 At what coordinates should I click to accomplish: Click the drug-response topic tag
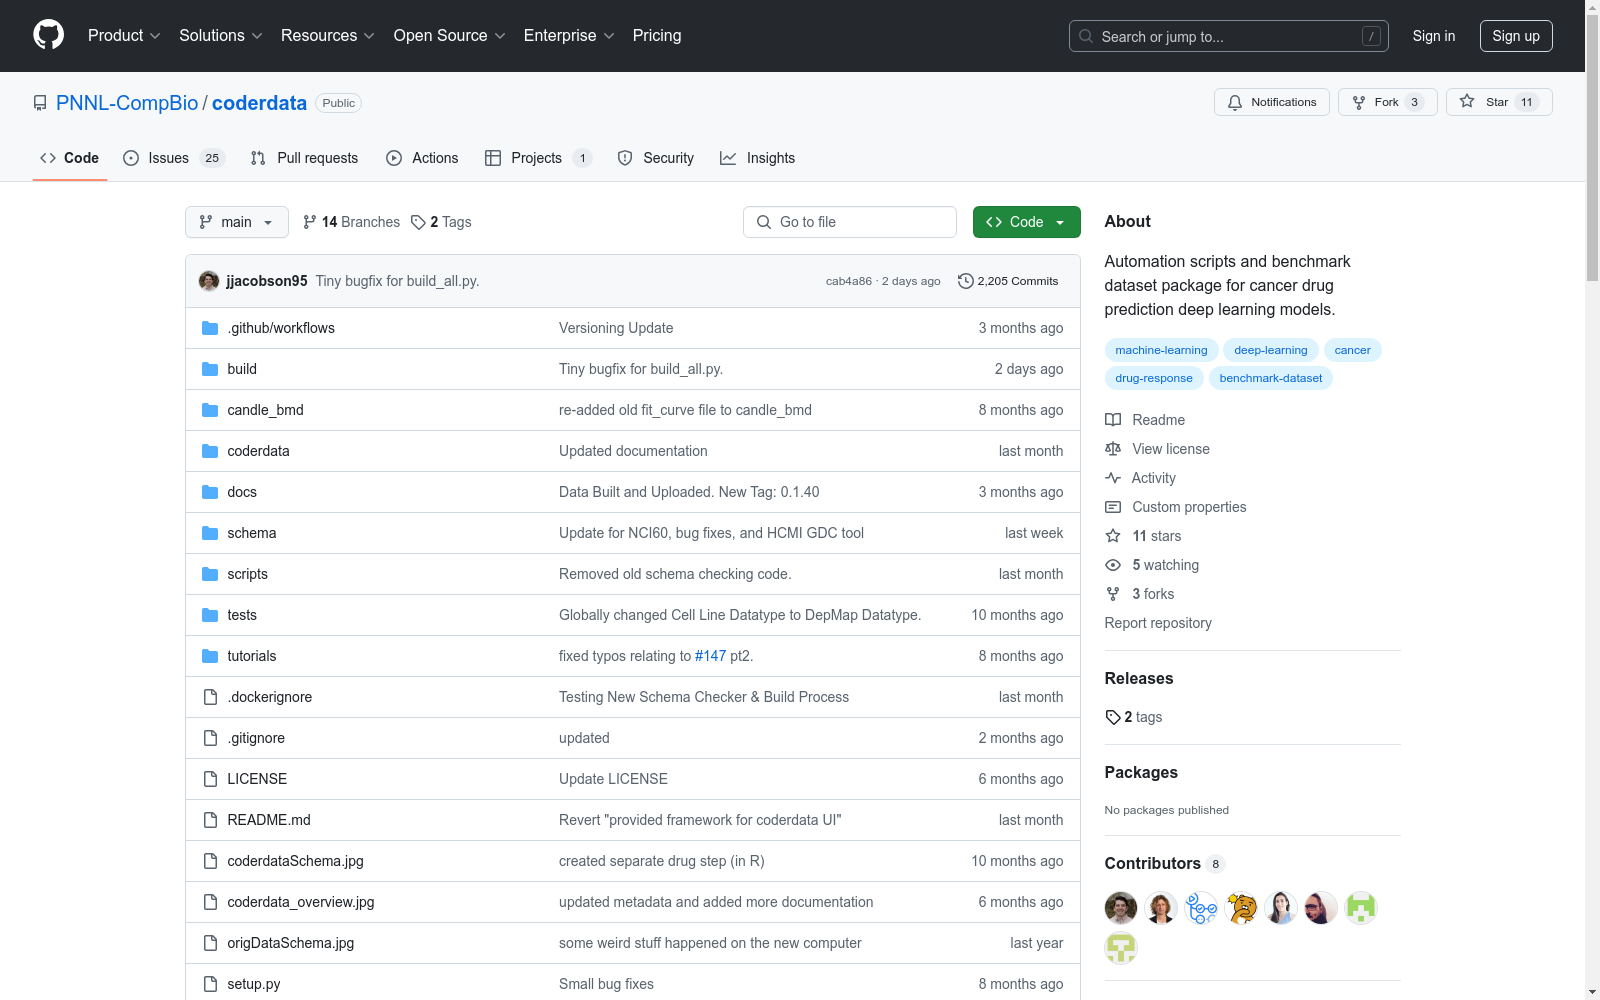click(x=1154, y=378)
